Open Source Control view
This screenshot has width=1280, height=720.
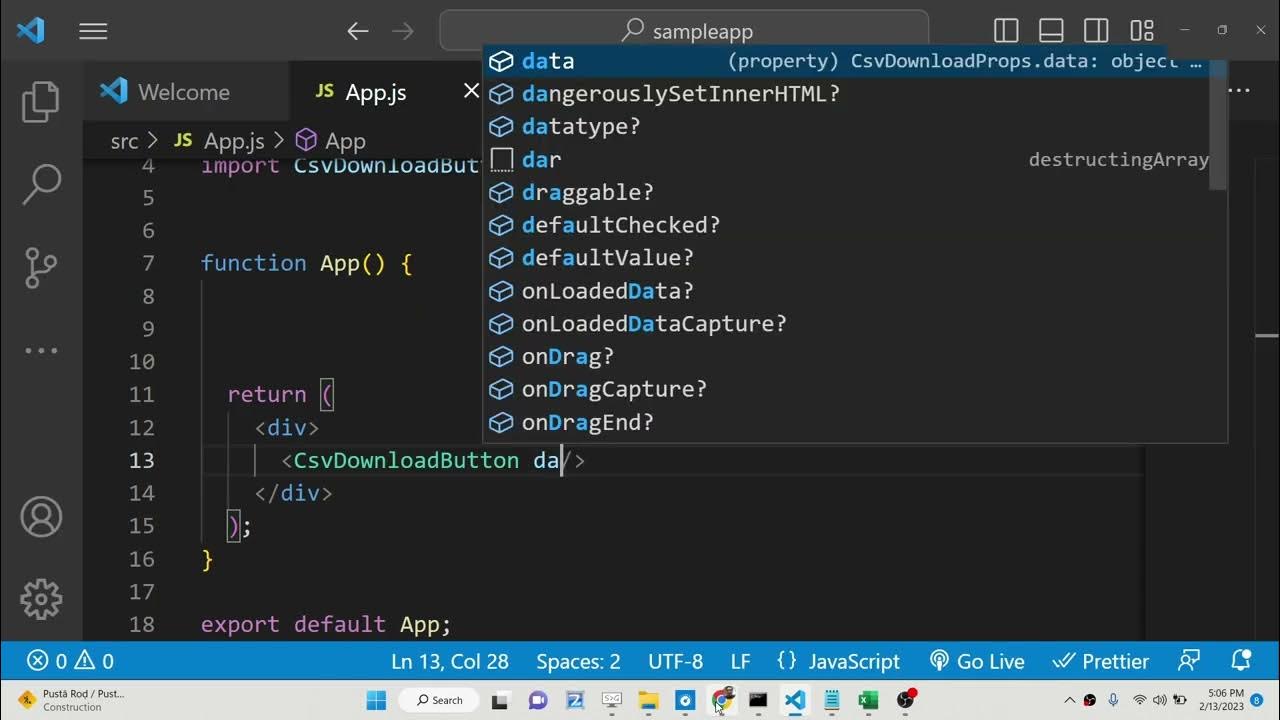(x=41, y=267)
